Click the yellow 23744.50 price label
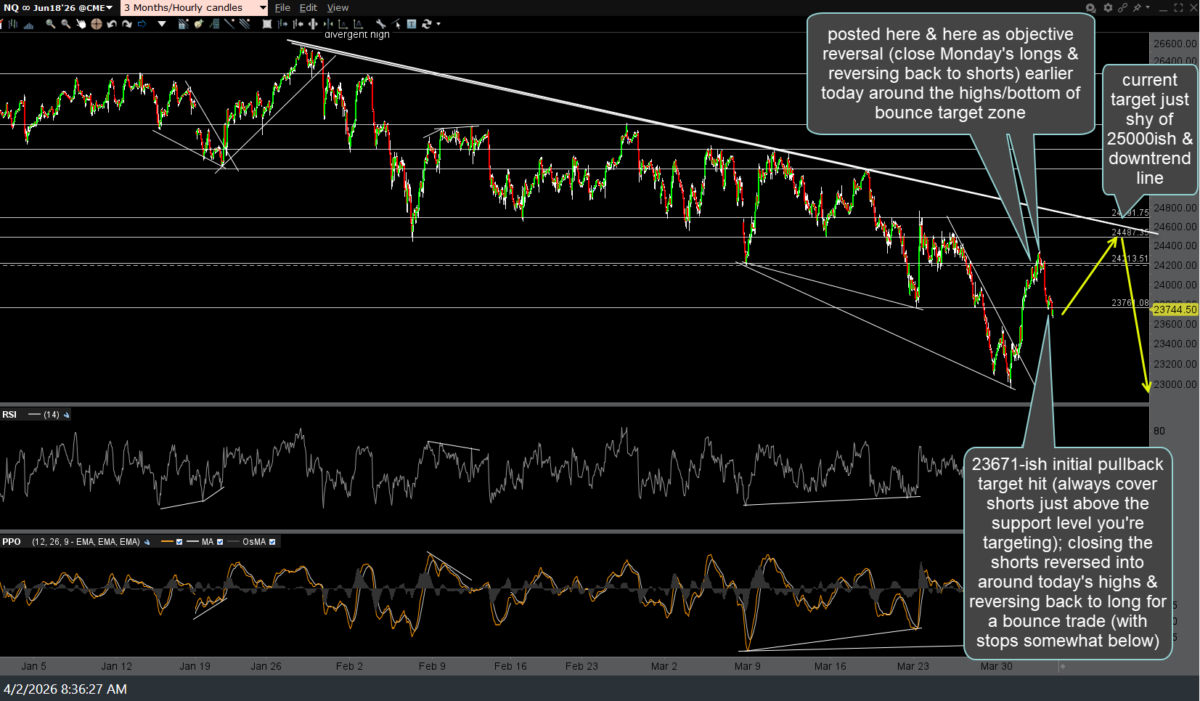Viewport: 1200px width, 701px height. [1175, 311]
